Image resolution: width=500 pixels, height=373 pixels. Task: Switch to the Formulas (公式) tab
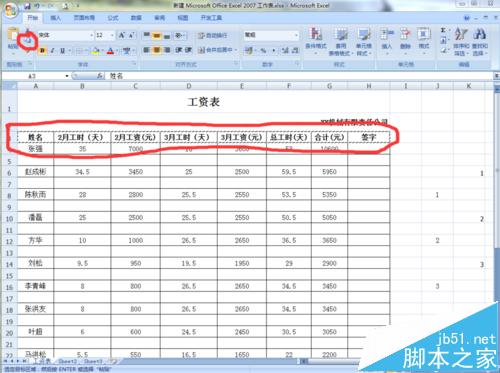pyautogui.click(x=113, y=18)
